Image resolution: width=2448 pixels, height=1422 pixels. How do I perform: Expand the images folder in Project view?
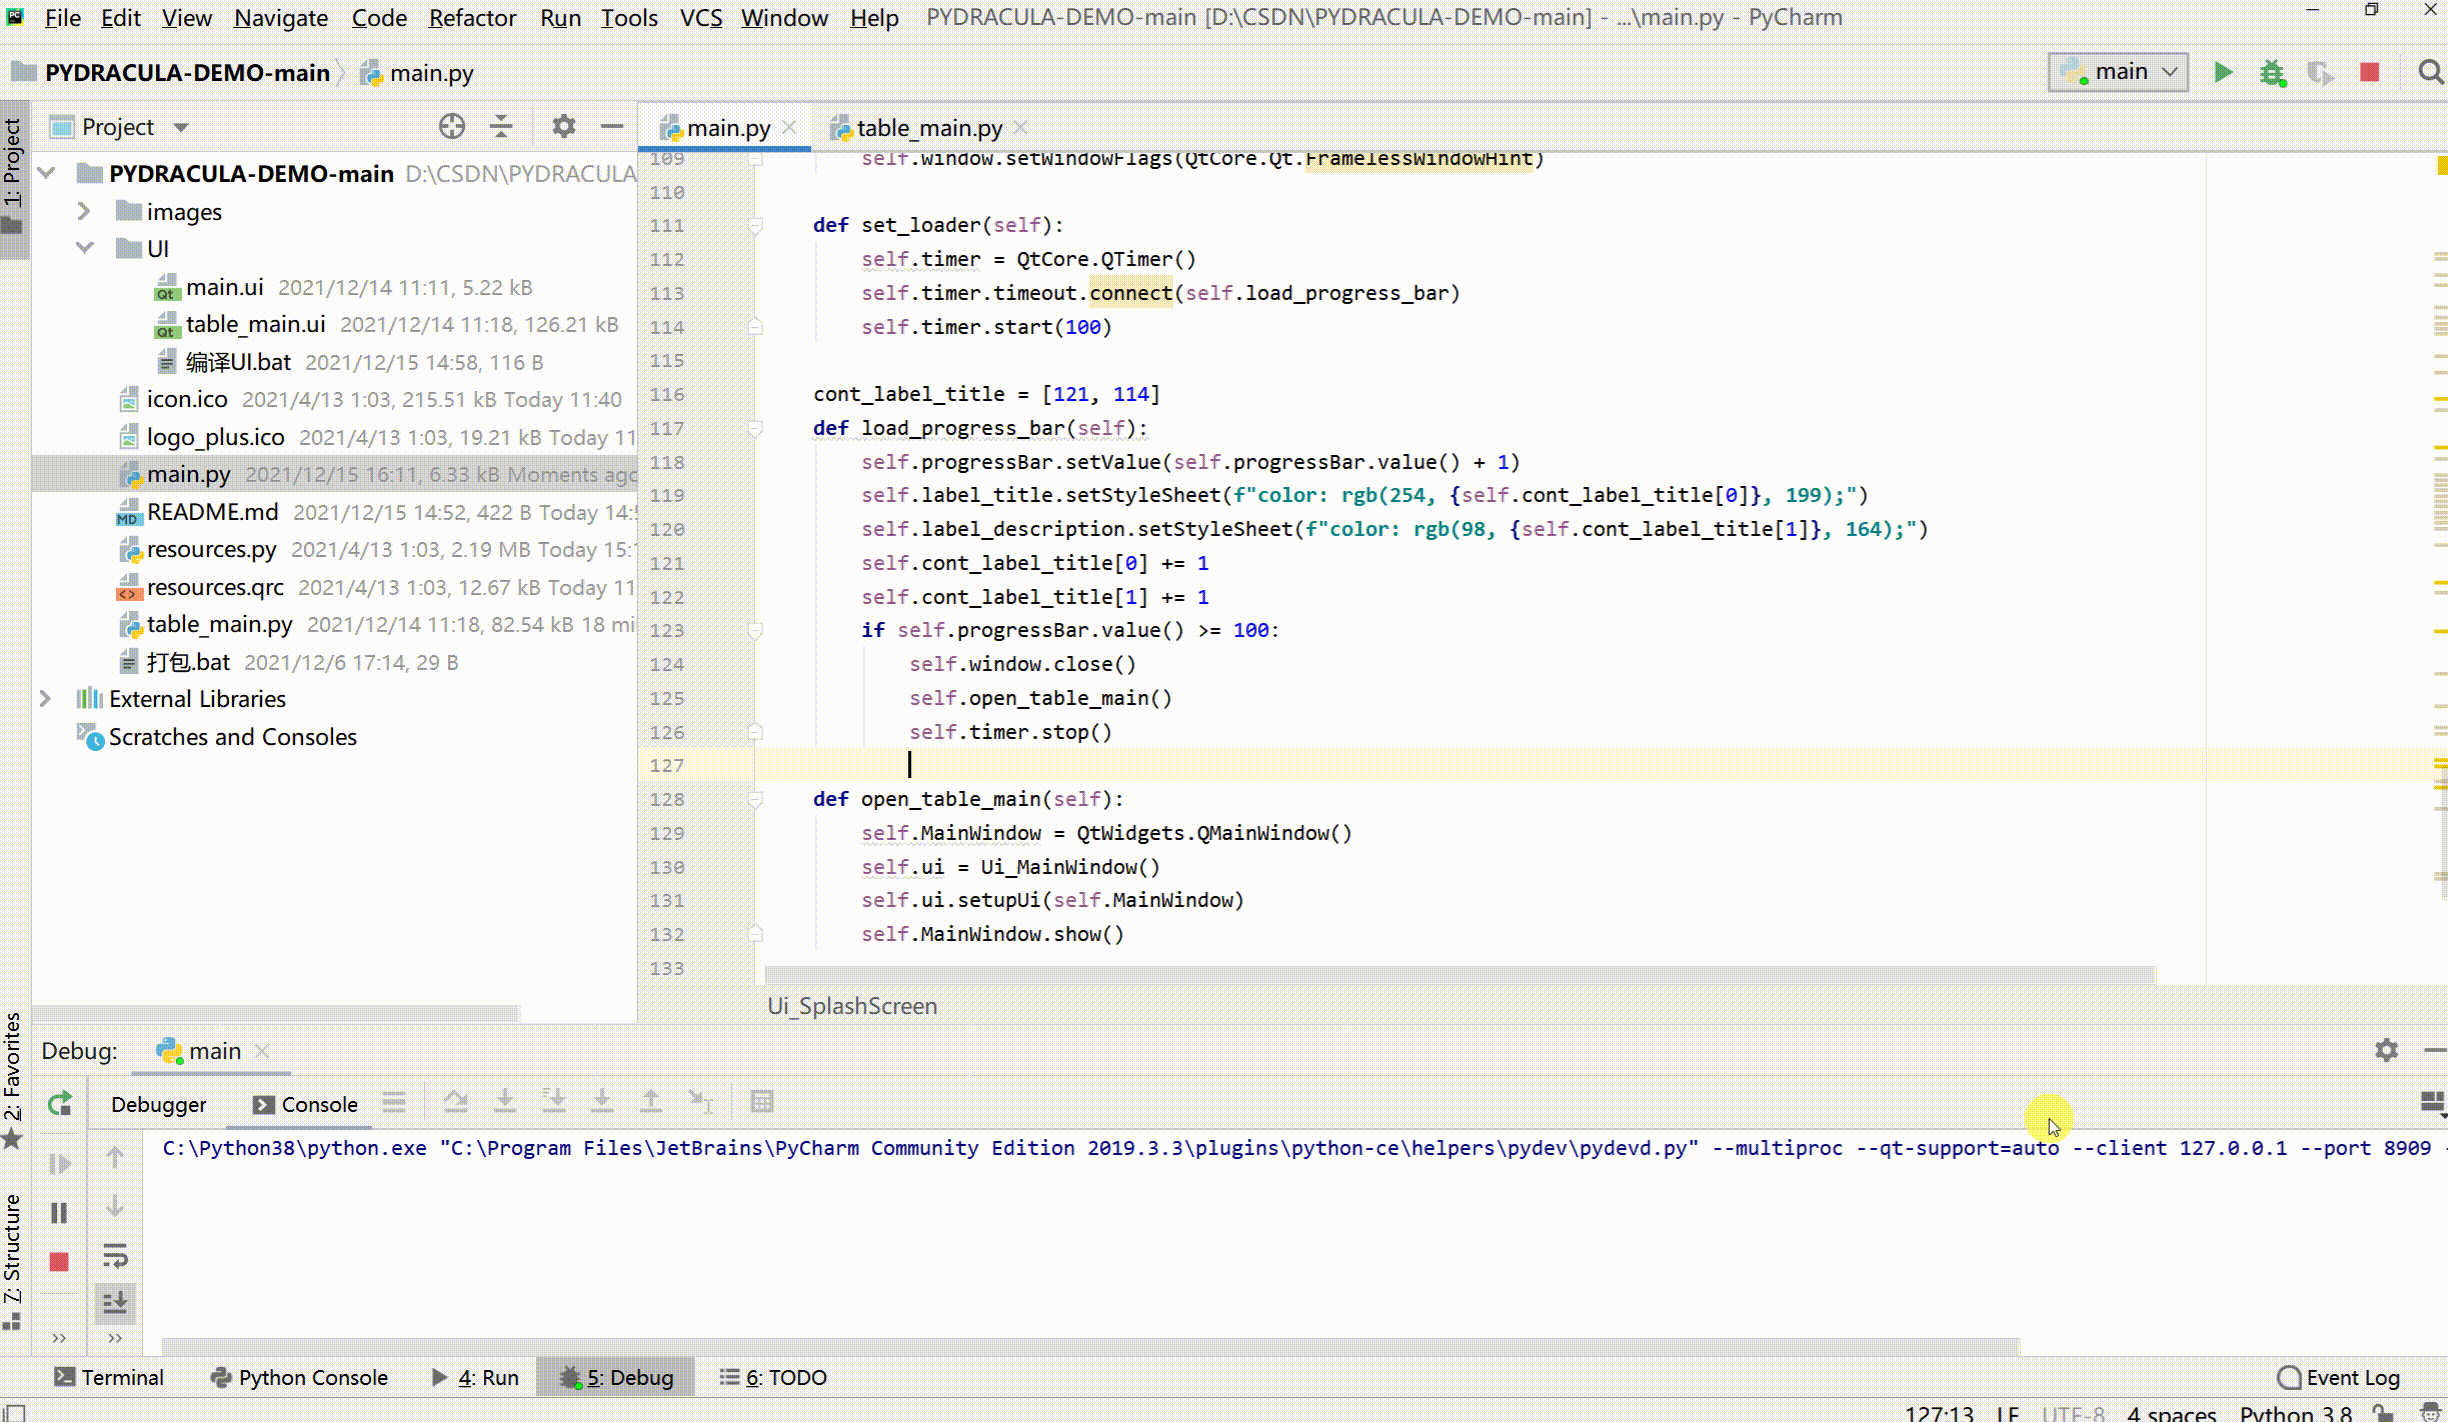coord(84,211)
